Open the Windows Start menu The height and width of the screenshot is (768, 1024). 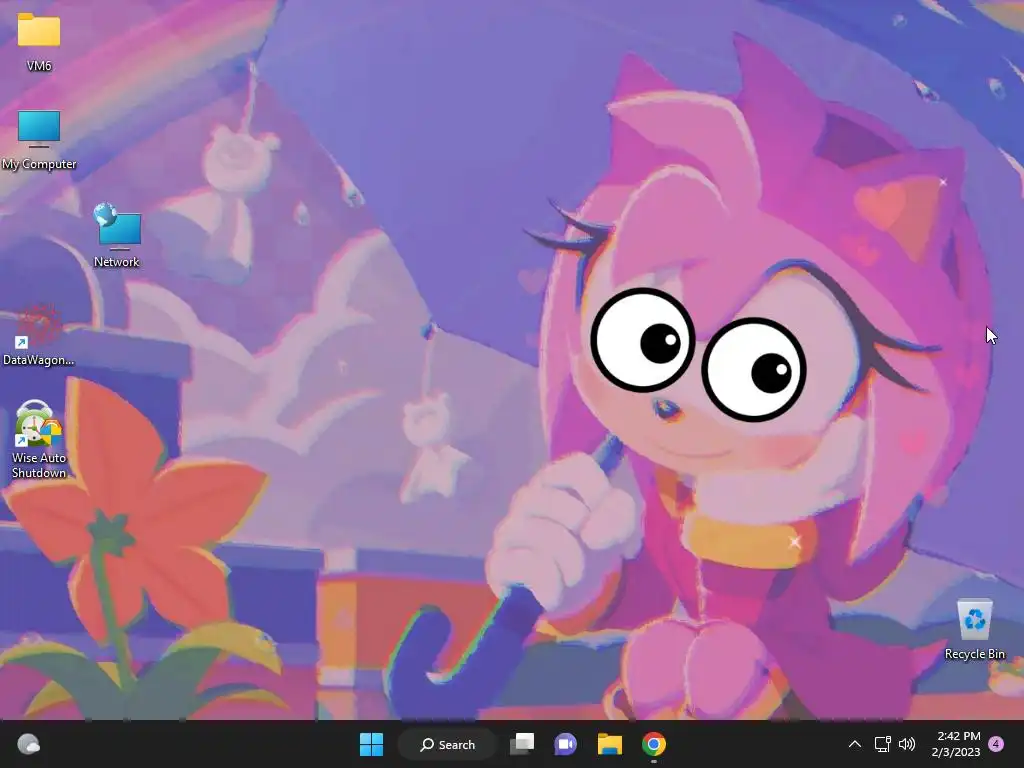(372, 744)
